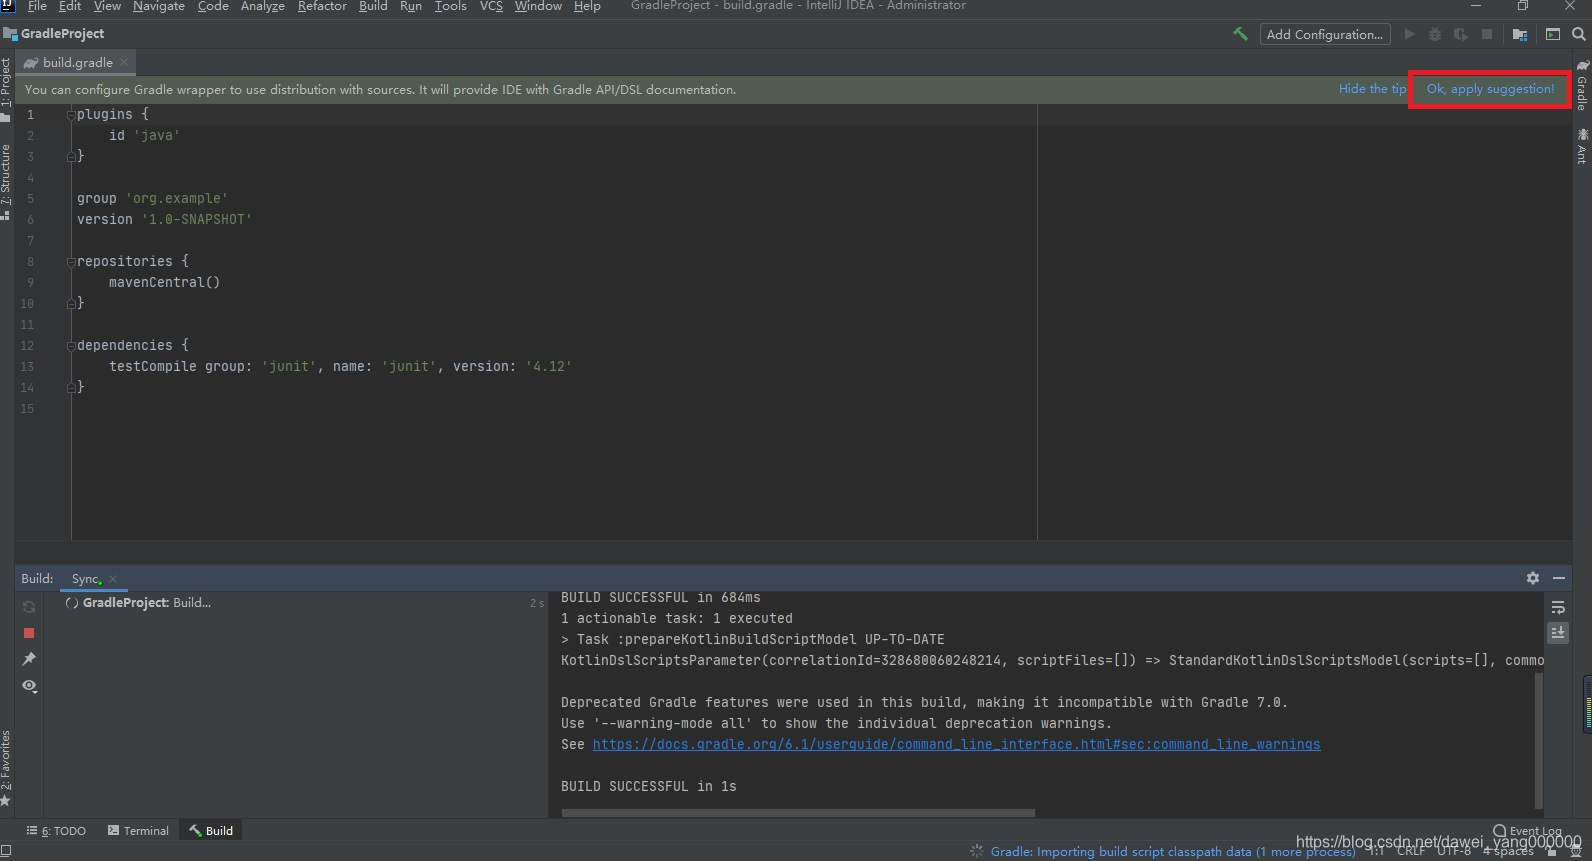Click the Scroll to End icon in build output
The image size is (1592, 861).
1558,633
